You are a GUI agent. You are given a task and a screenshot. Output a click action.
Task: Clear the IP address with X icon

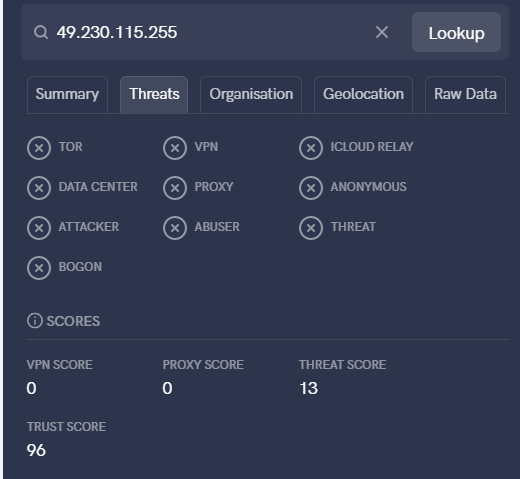(382, 32)
